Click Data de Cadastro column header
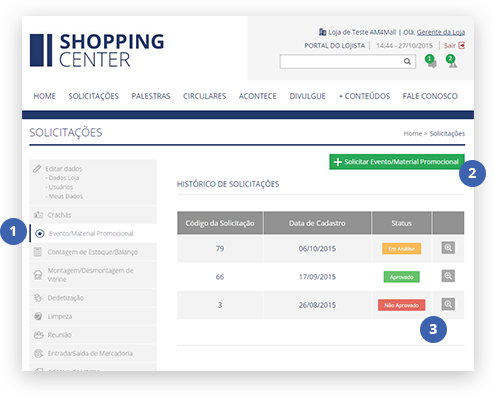The width and height of the screenshot is (495, 397). [317, 223]
